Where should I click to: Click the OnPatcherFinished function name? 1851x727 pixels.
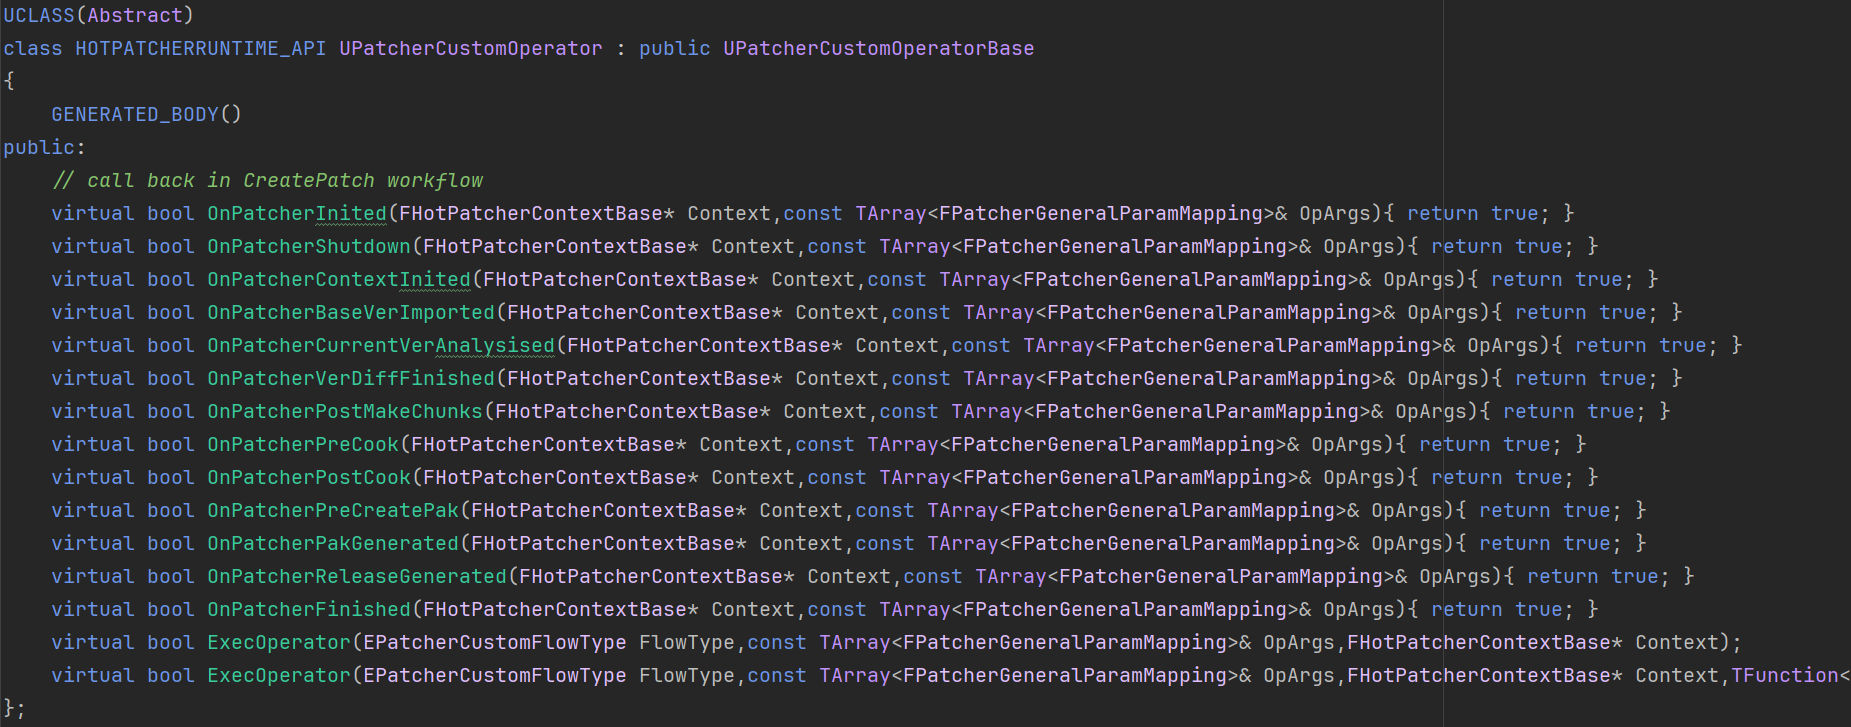[308, 609]
